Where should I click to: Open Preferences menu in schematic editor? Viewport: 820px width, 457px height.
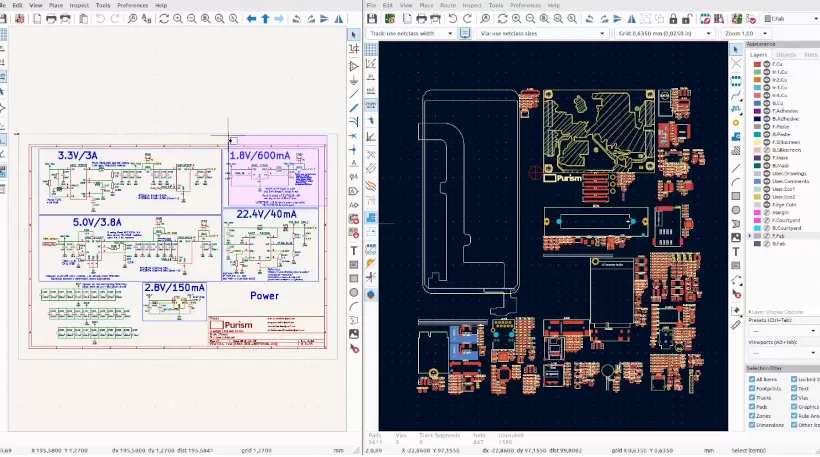point(132,5)
